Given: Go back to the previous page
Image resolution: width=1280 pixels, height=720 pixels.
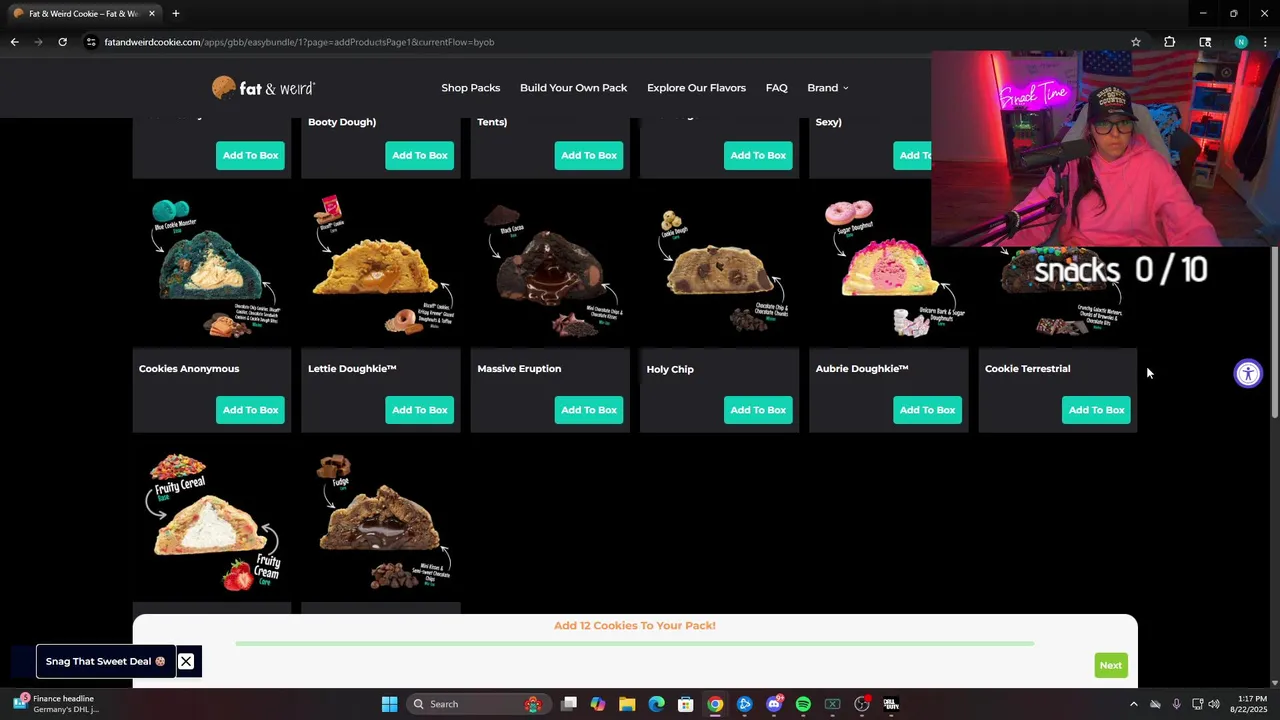Looking at the screenshot, I should (x=14, y=42).
